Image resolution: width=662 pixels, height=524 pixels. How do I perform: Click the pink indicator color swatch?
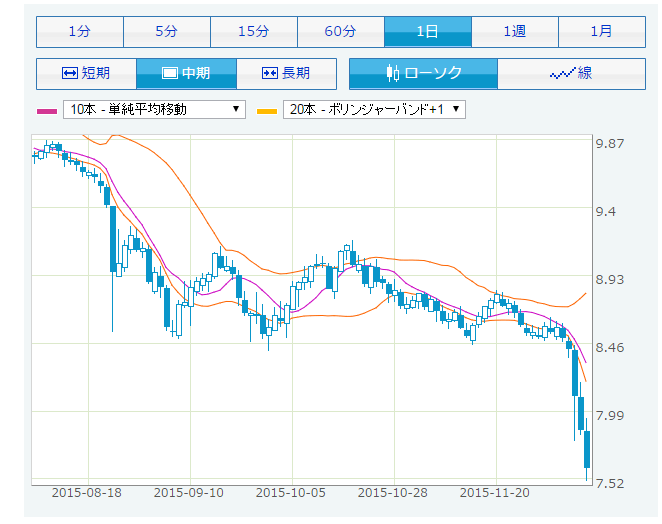tap(47, 111)
